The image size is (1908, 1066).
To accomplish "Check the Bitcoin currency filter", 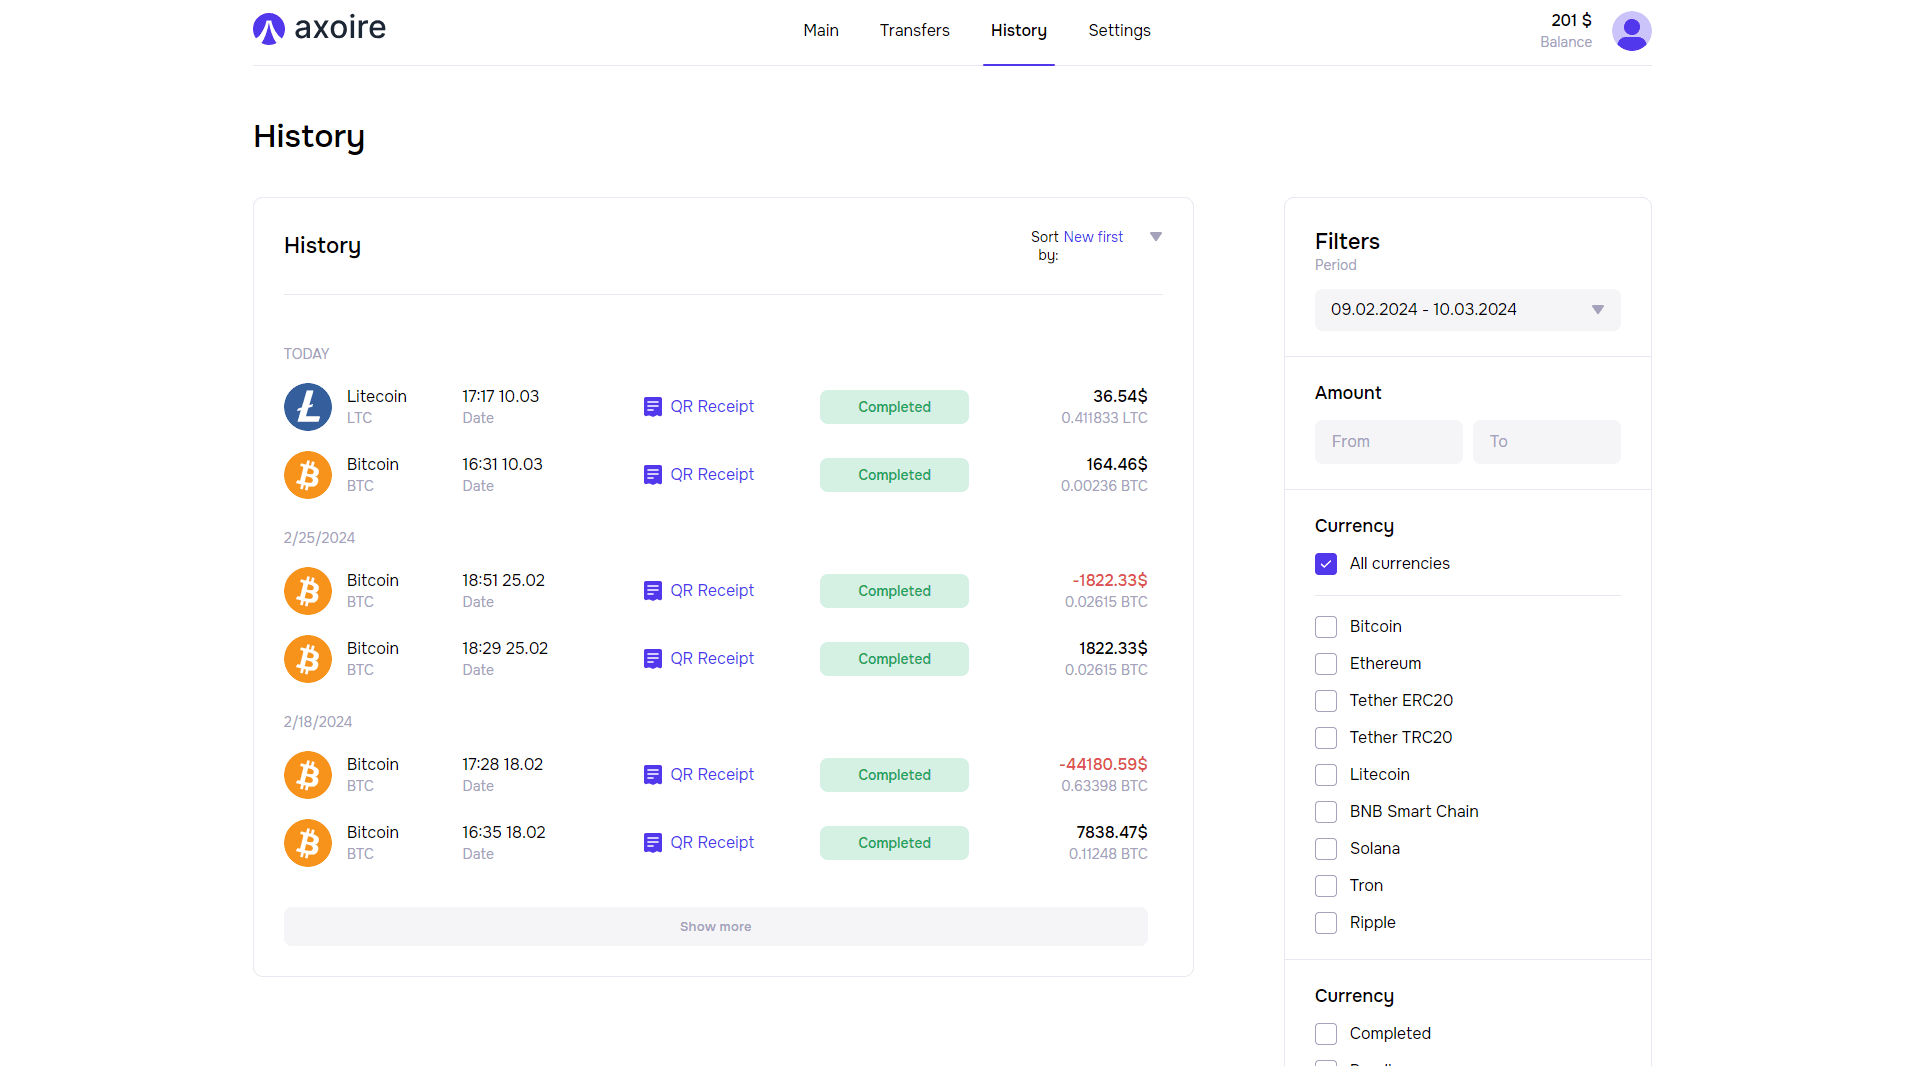I will click(x=1326, y=627).
